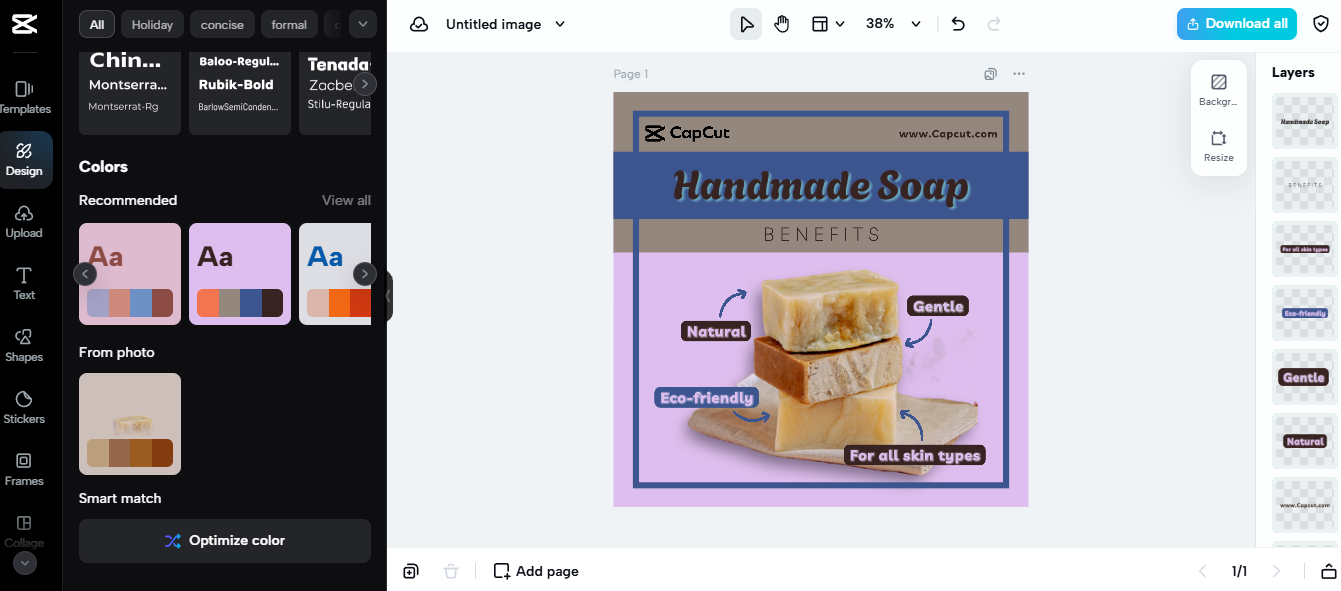Delete the page with trash icon
The height and width of the screenshot is (591, 1341).
coord(451,571)
